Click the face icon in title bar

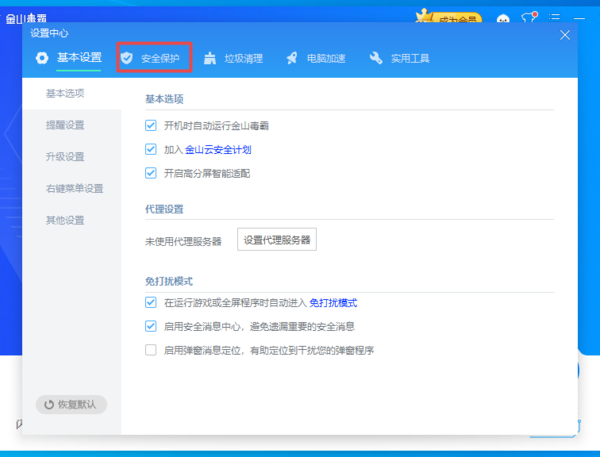(x=503, y=18)
